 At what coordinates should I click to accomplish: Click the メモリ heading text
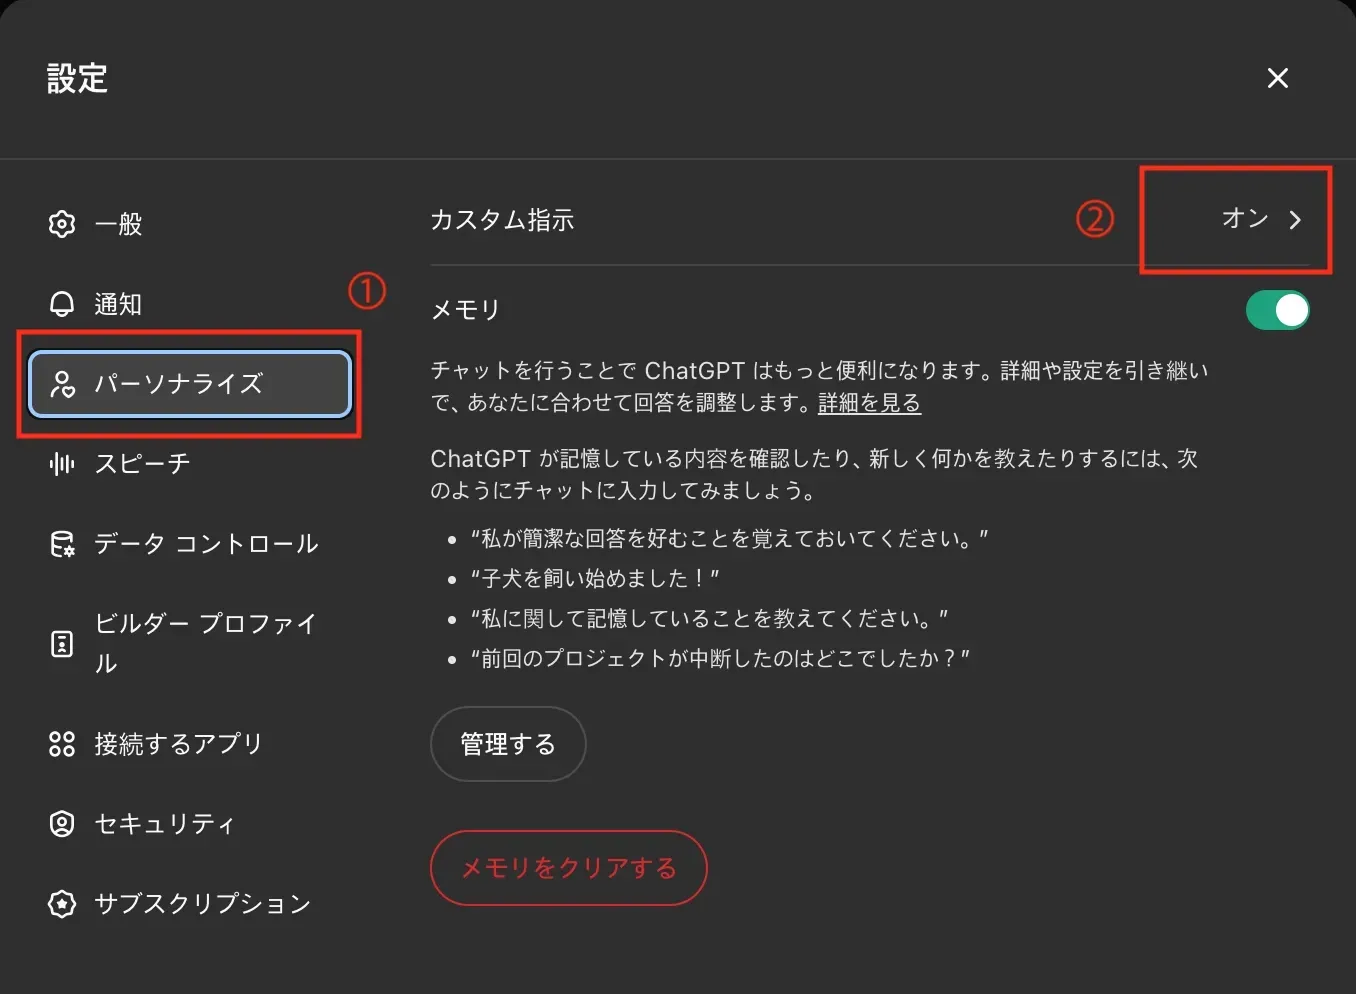[465, 310]
